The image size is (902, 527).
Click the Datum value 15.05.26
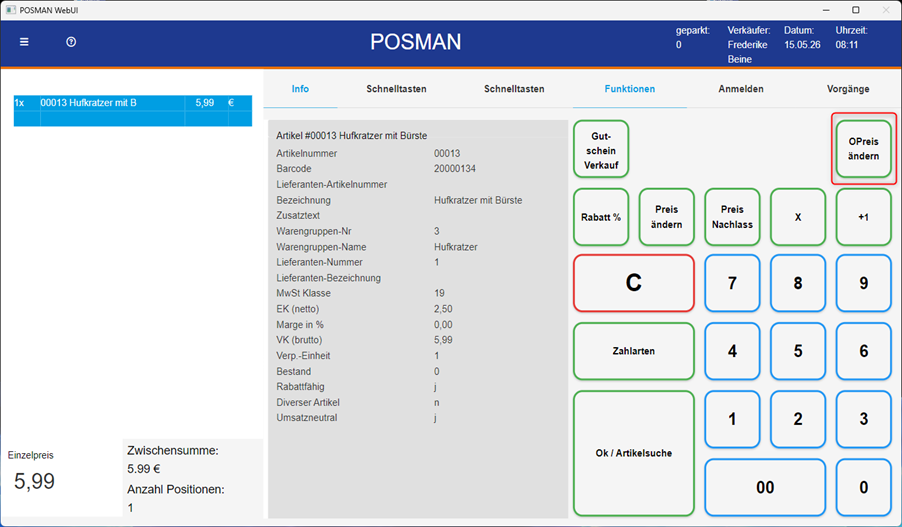point(802,45)
